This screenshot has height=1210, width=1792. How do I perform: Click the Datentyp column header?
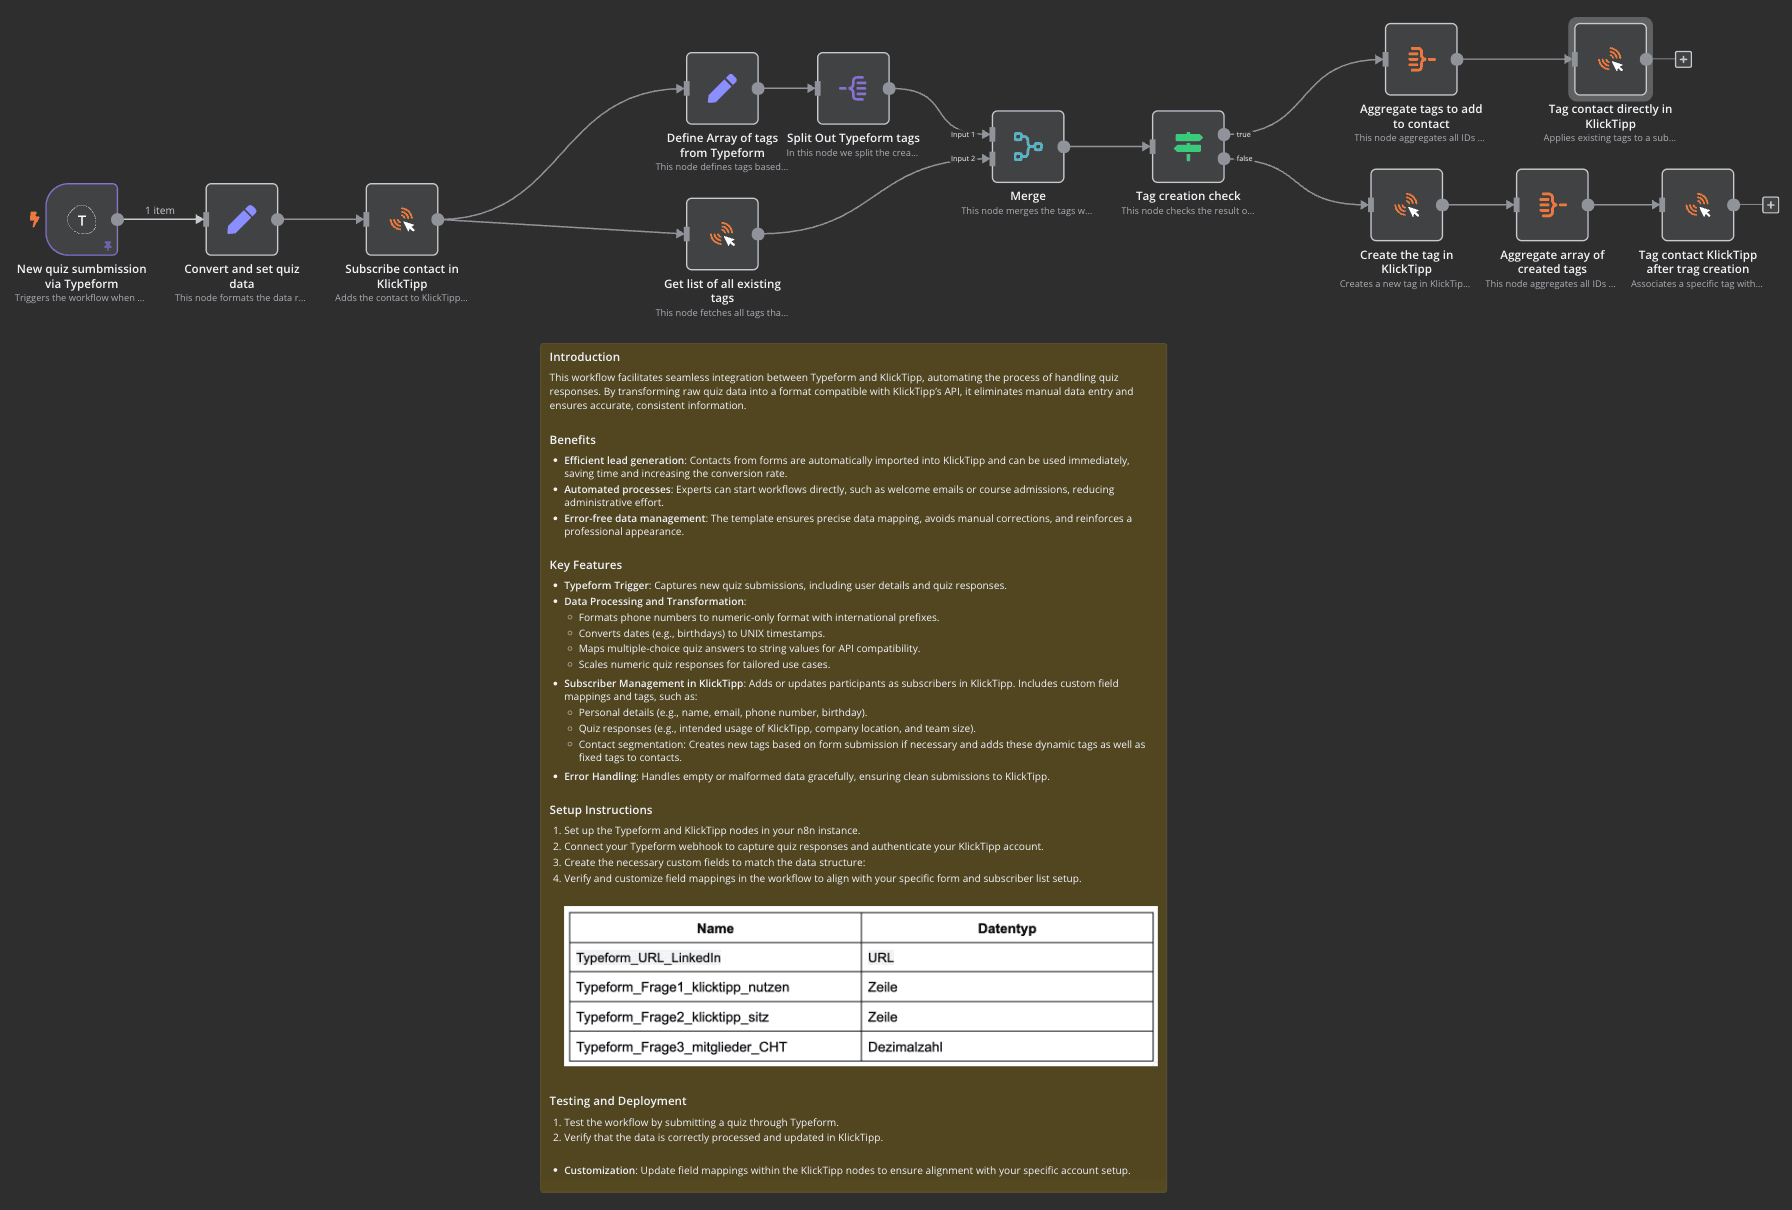point(1007,928)
